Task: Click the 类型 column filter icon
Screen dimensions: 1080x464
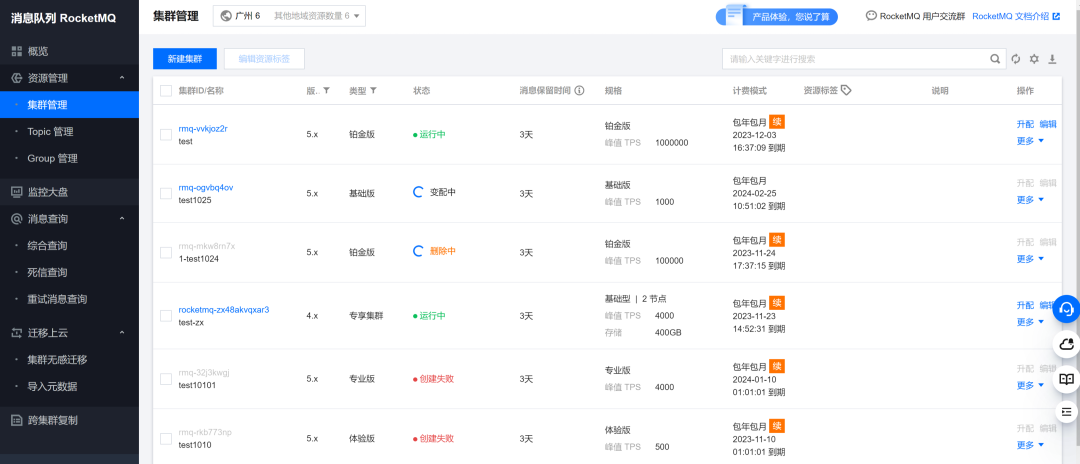Action: pyautogui.click(x=373, y=90)
